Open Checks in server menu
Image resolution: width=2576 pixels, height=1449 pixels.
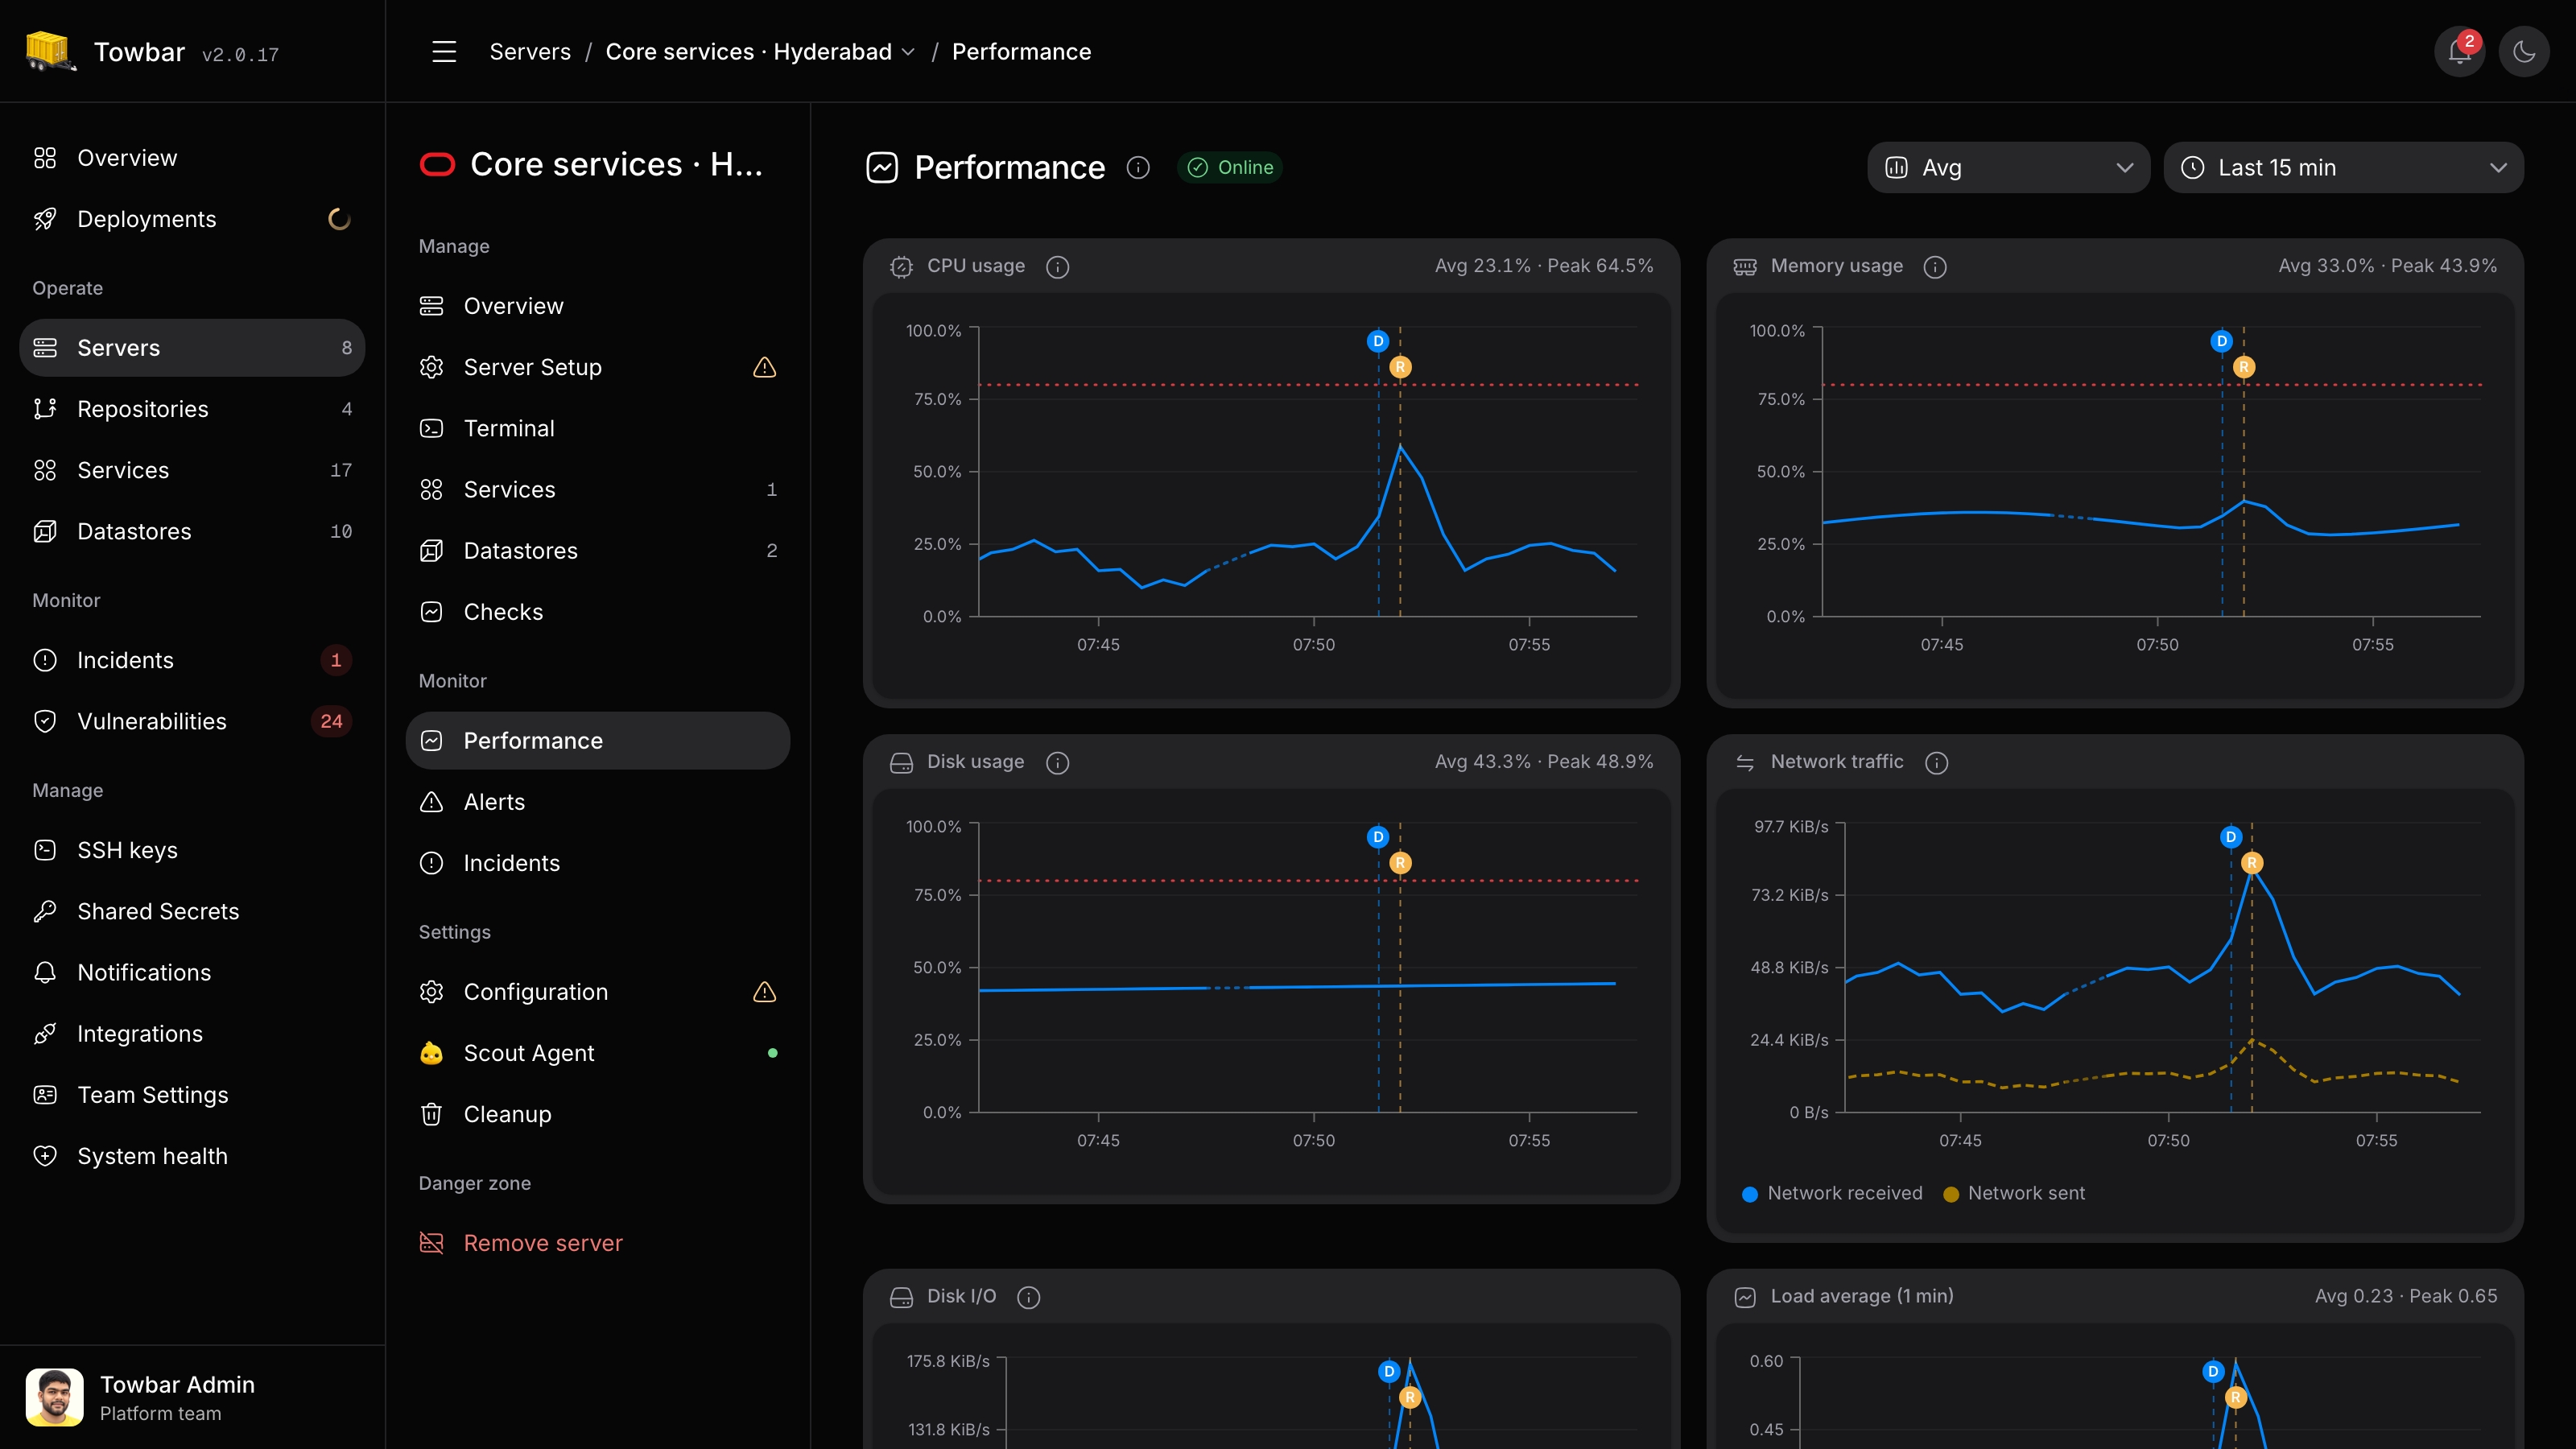point(598,612)
